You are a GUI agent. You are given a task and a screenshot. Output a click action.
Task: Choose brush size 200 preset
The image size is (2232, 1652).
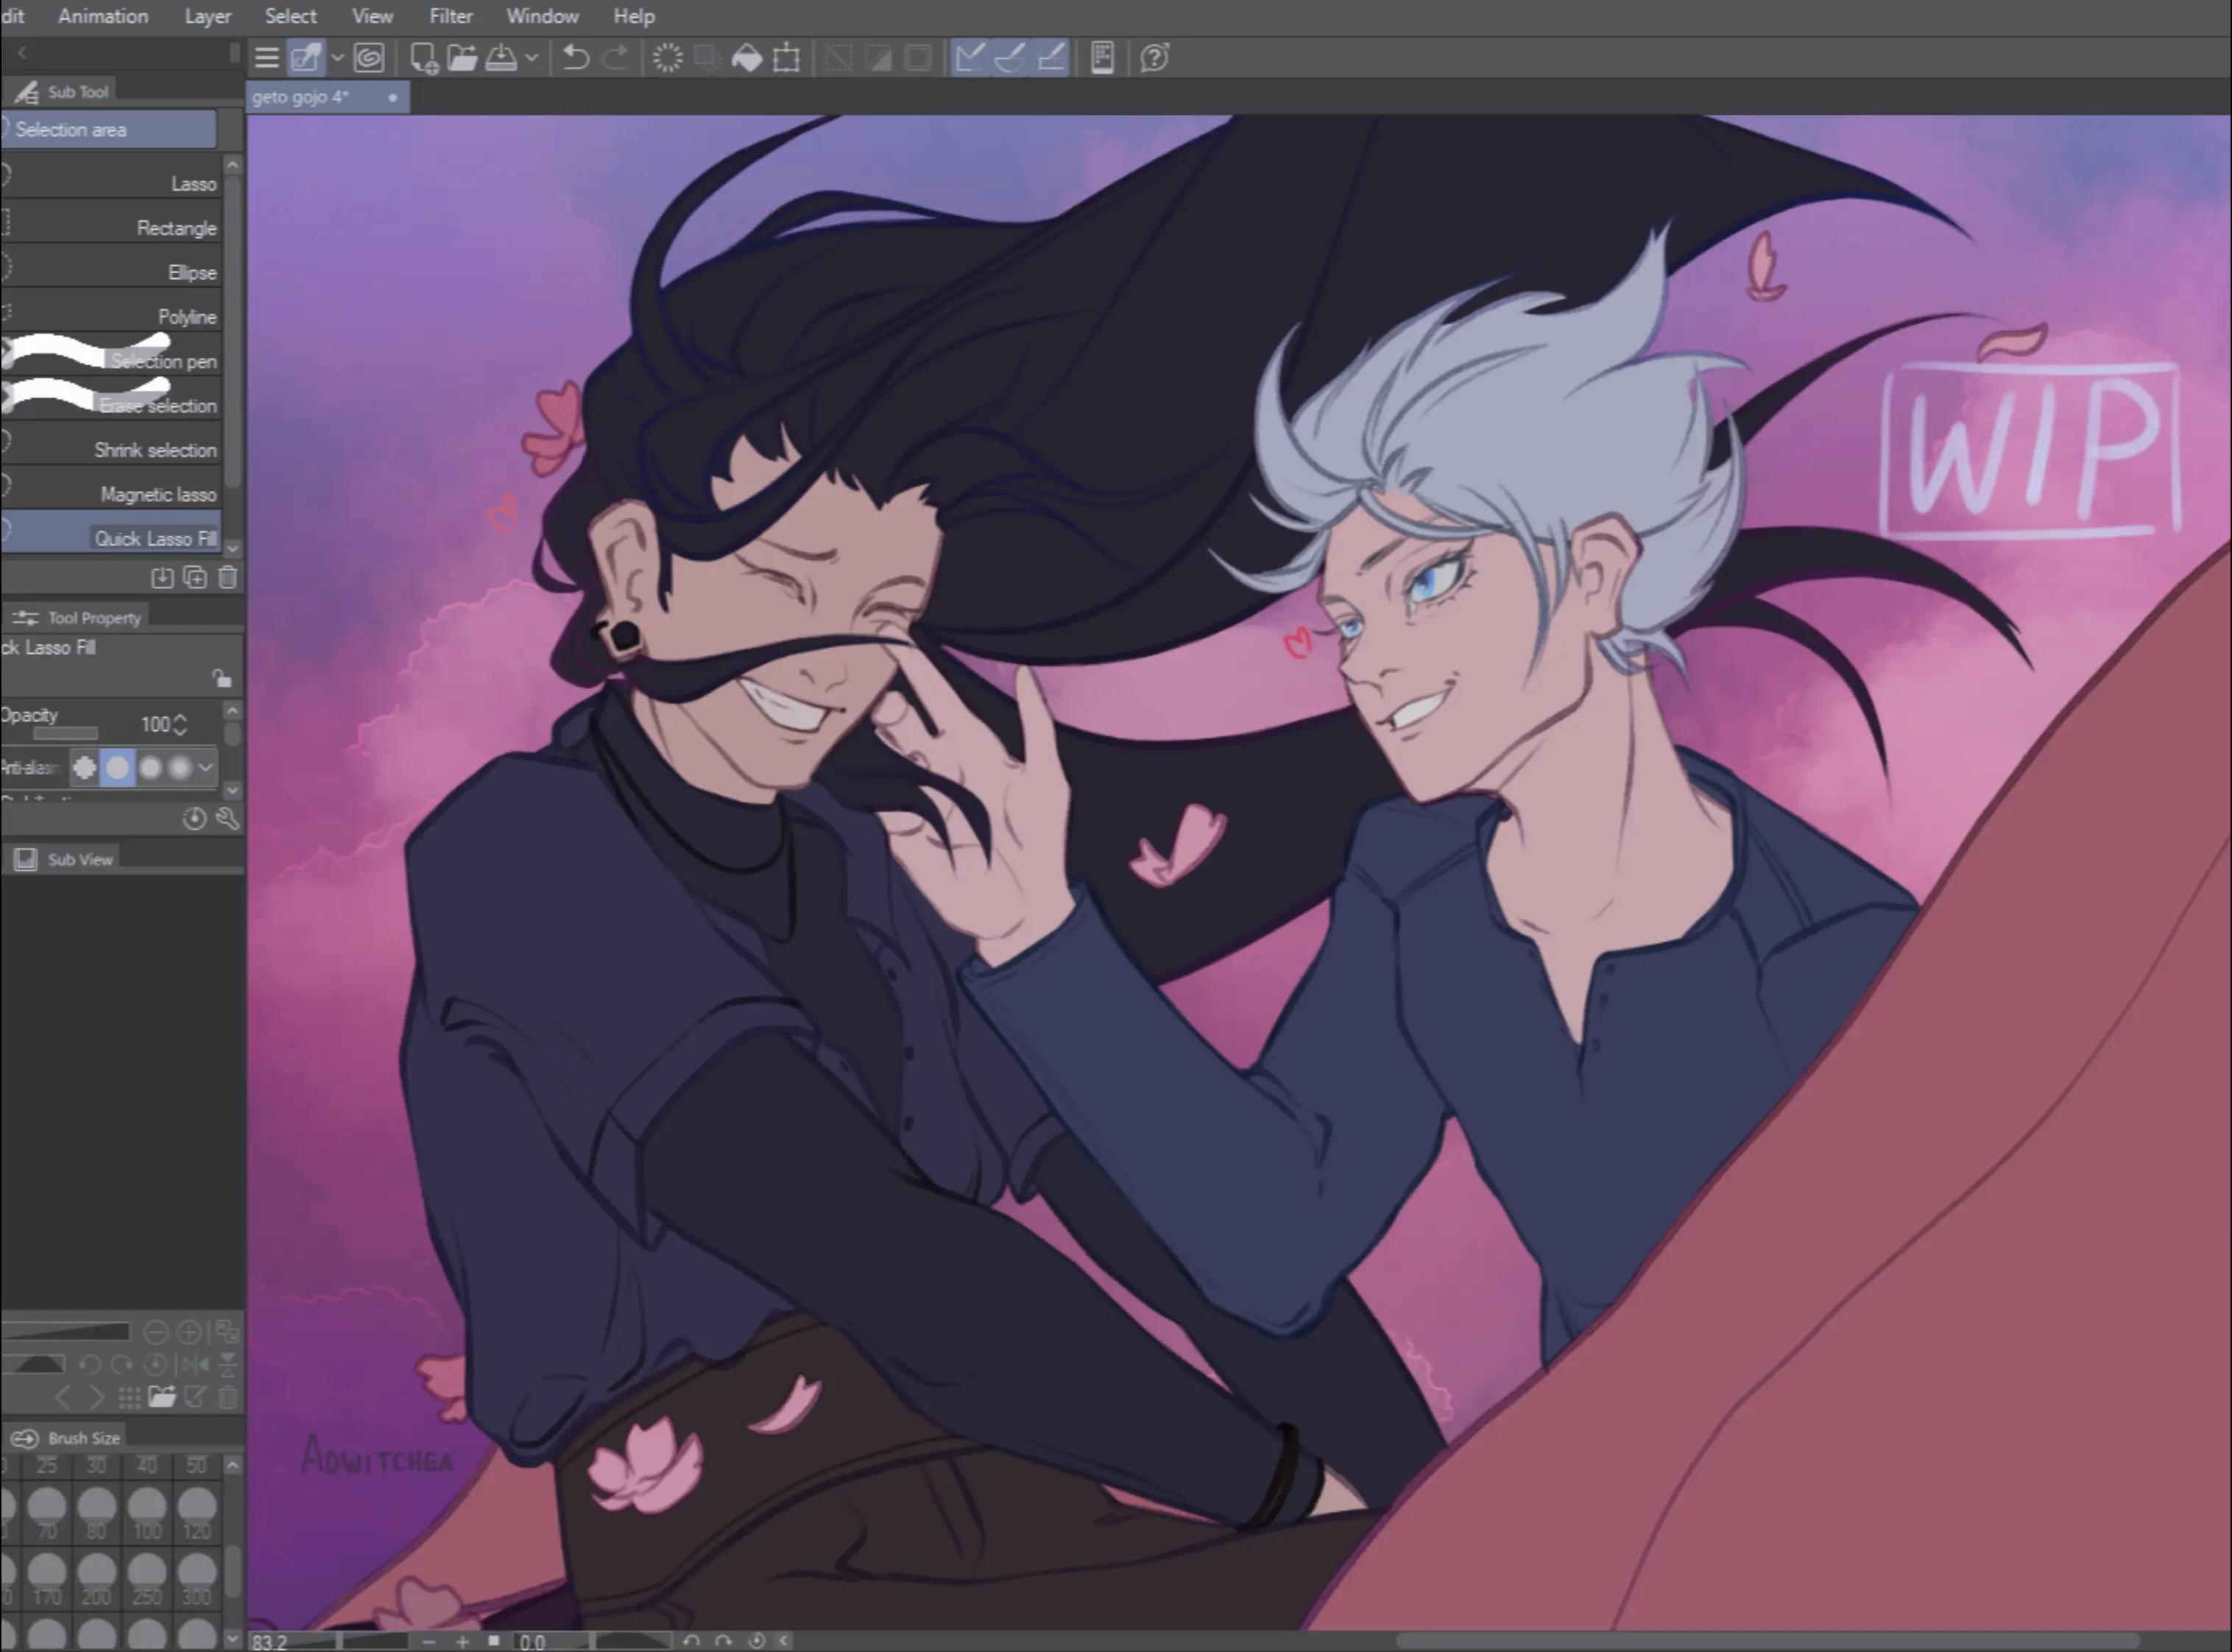click(97, 1578)
